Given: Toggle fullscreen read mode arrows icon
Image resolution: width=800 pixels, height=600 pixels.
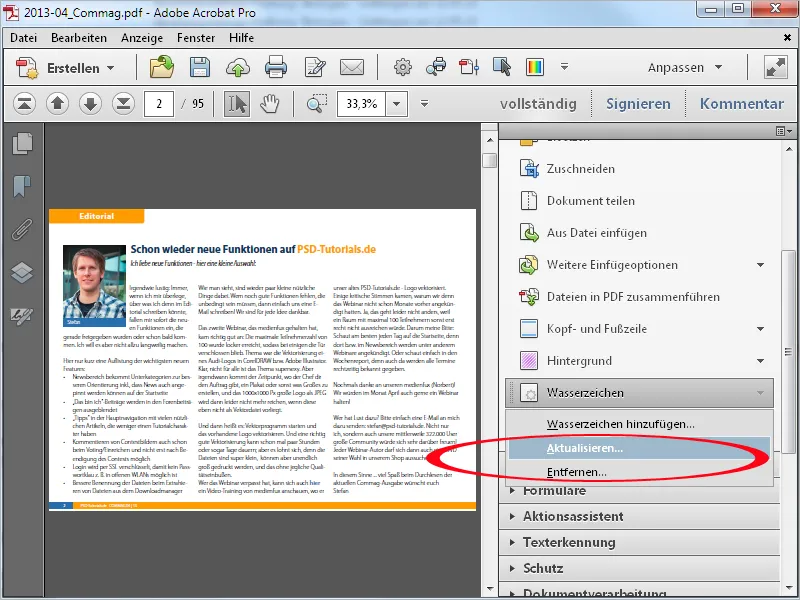Looking at the screenshot, I should (x=775, y=67).
